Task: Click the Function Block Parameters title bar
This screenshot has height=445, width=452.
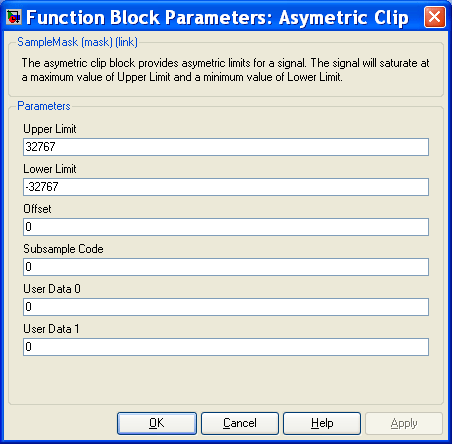Action: pyautogui.click(x=217, y=17)
